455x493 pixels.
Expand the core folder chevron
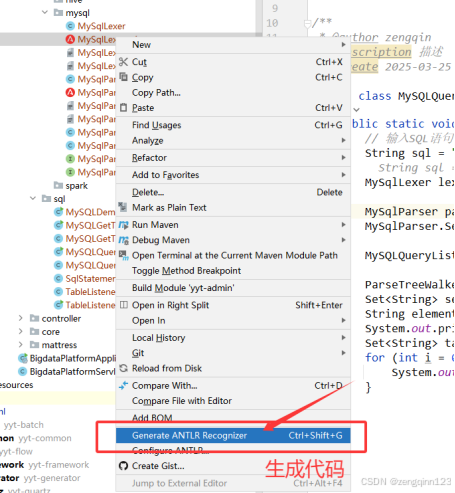[21, 331]
